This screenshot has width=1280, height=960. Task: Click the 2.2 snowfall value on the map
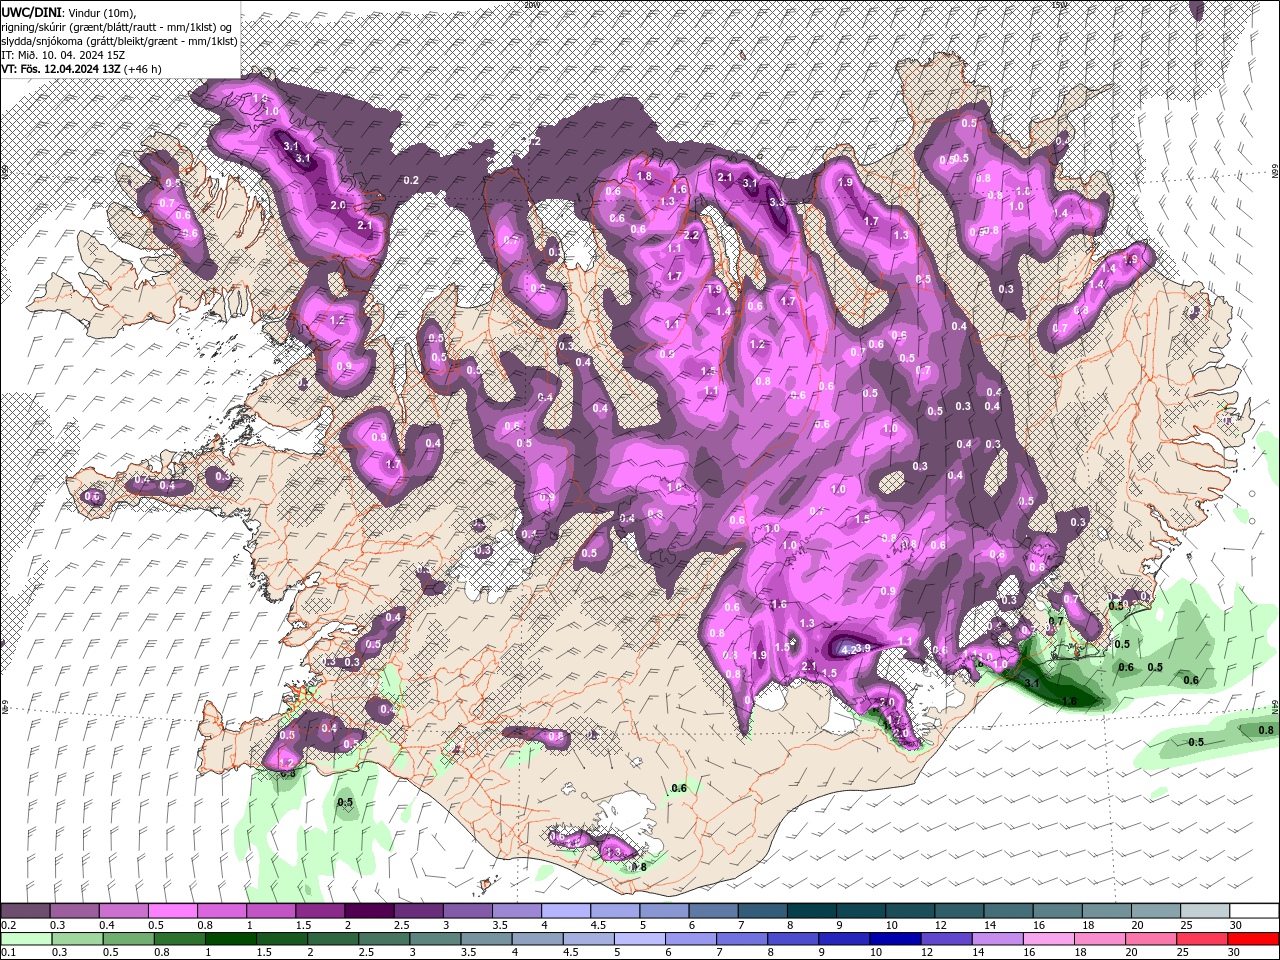[692, 236]
